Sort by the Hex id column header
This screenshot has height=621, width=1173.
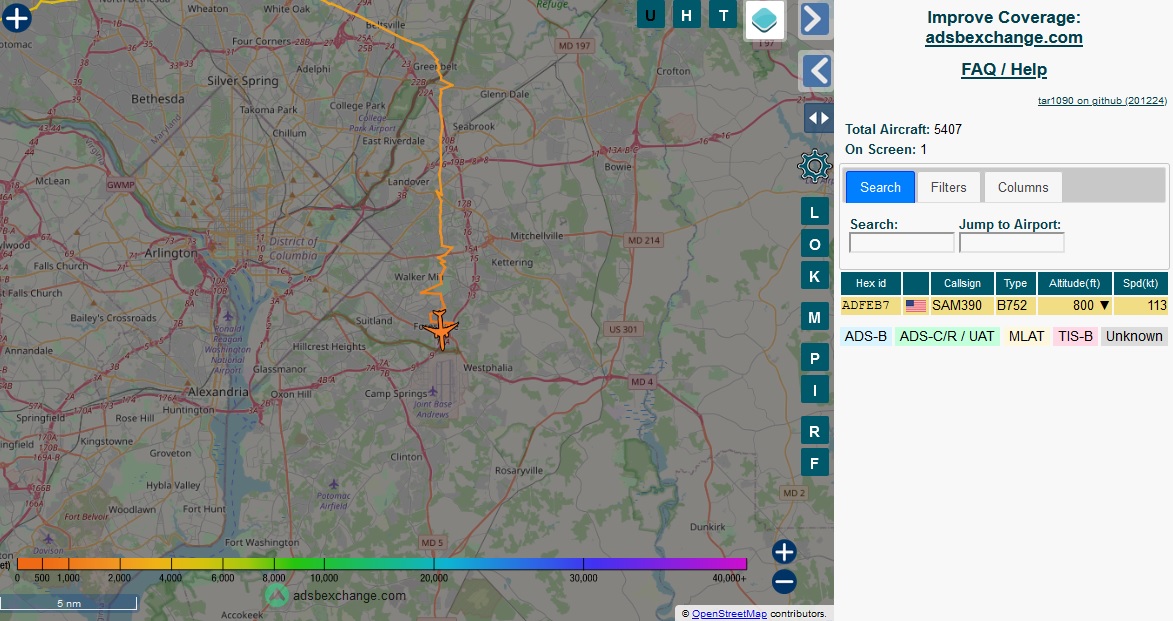[x=871, y=284]
